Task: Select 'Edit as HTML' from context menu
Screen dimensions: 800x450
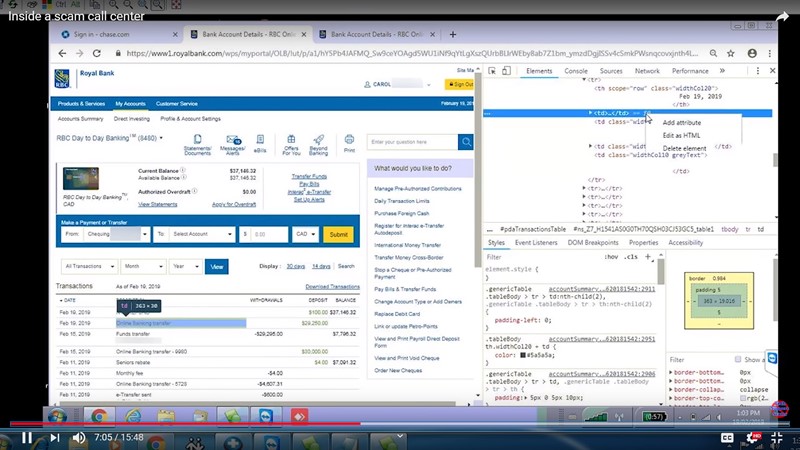Action: point(682,135)
